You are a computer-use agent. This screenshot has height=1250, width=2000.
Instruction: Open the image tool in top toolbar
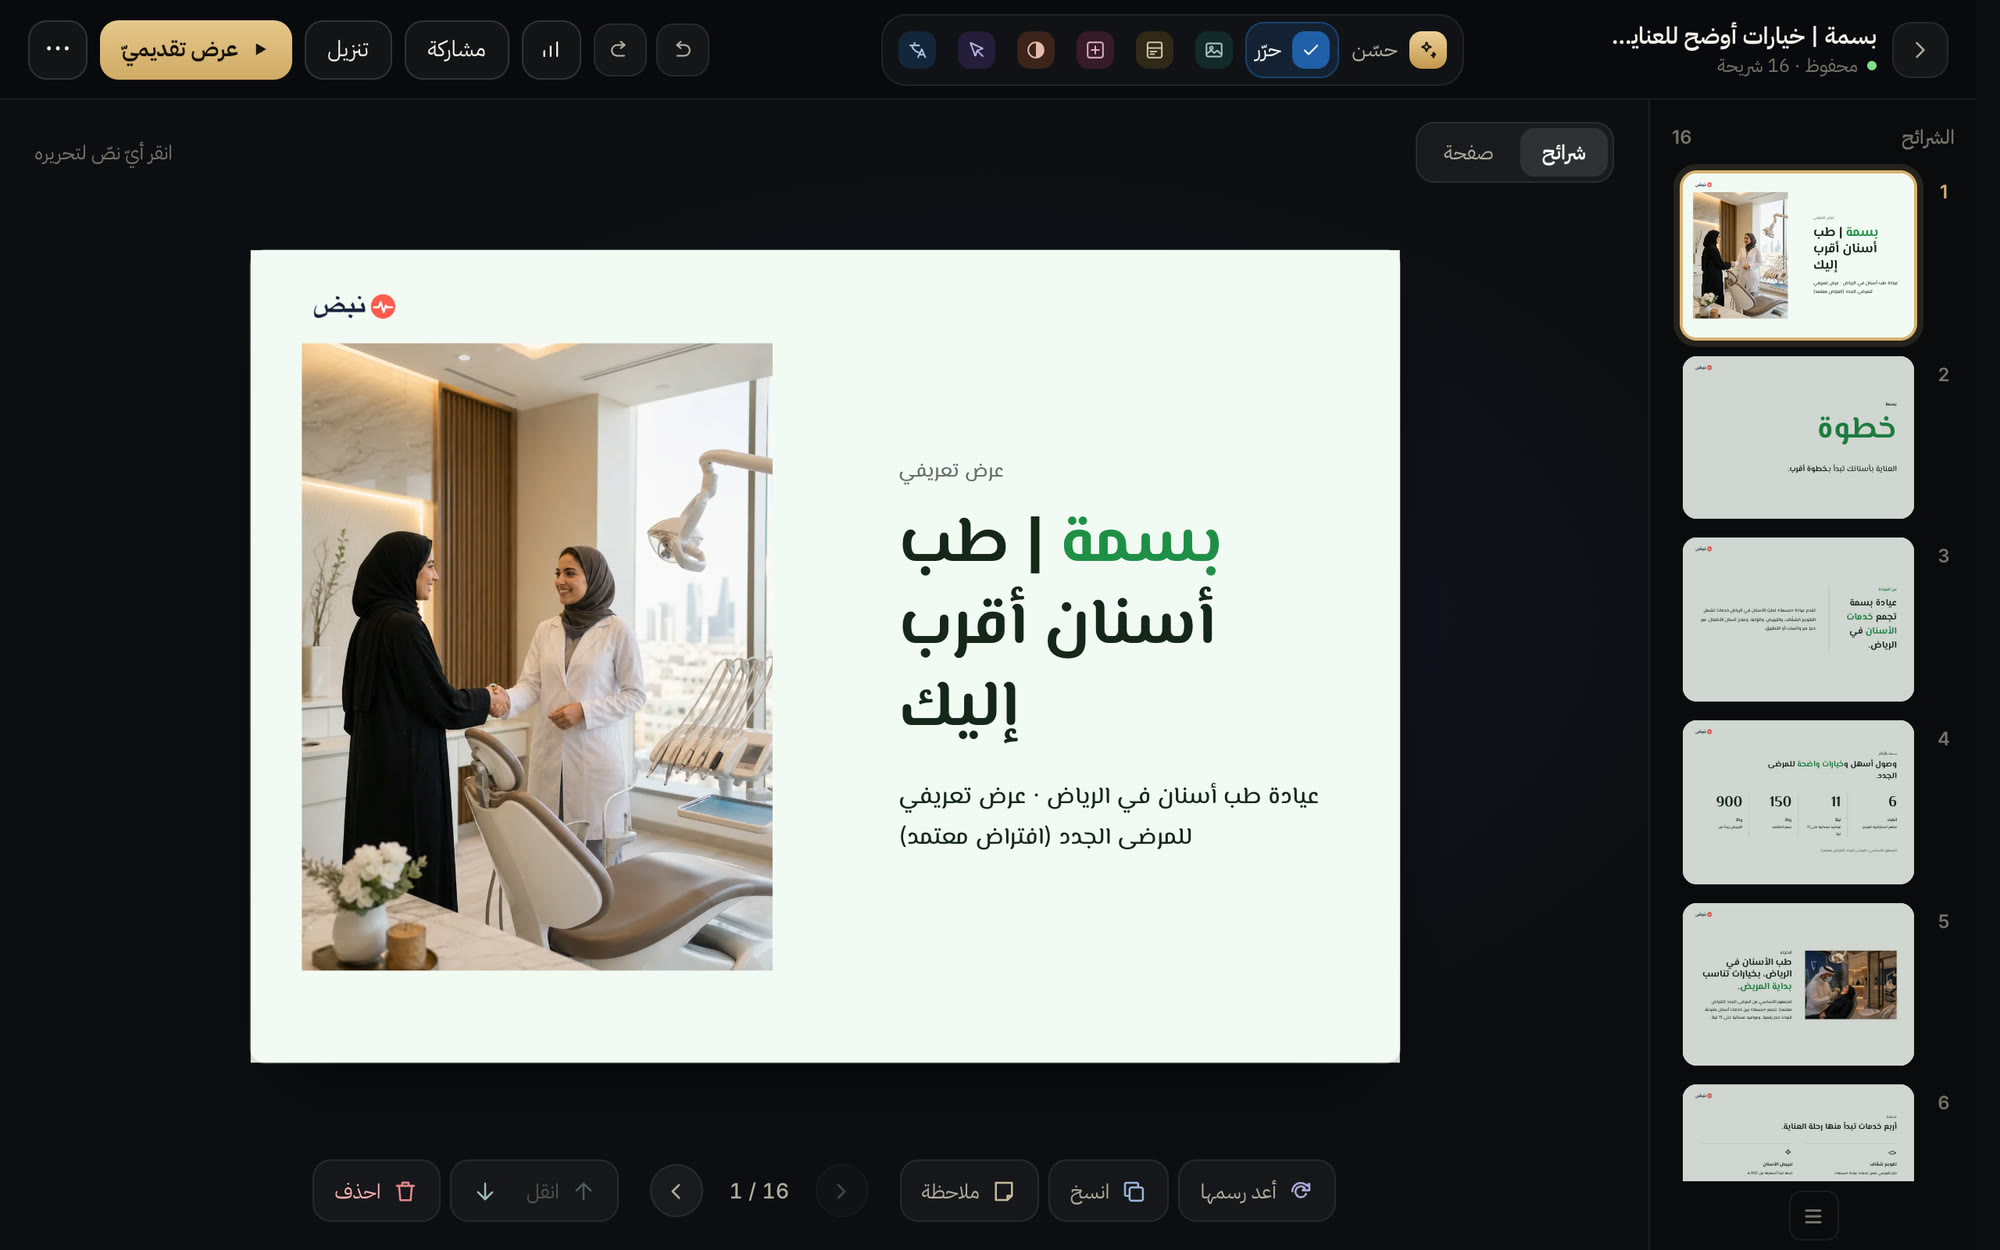point(1213,50)
